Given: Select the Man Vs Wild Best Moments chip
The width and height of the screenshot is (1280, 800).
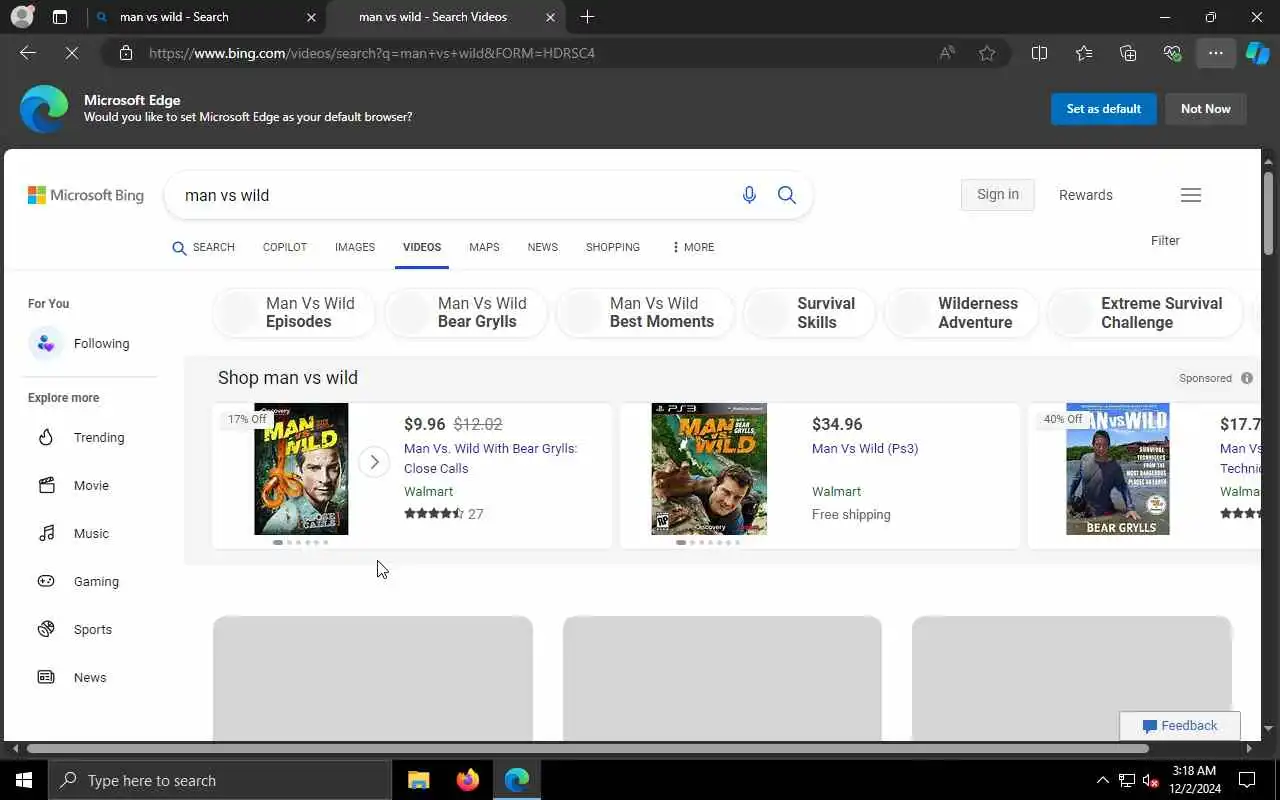Looking at the screenshot, I should click(x=645, y=313).
